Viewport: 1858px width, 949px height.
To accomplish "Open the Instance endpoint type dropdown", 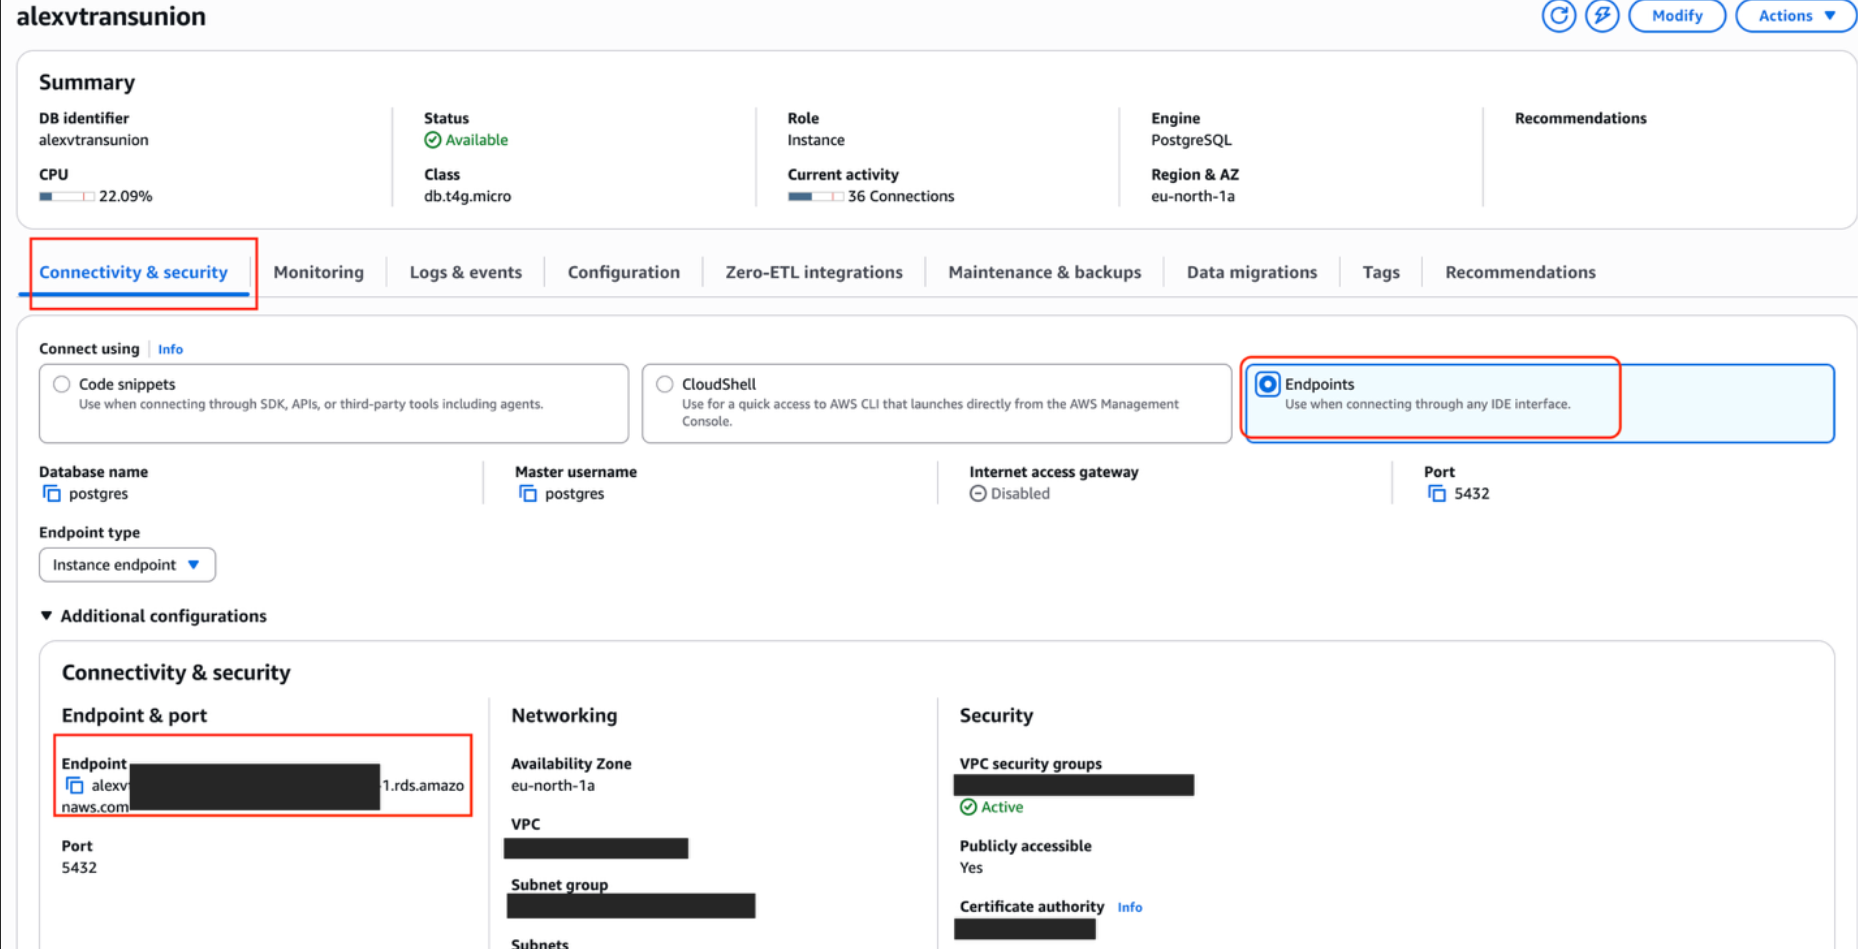I will pyautogui.click(x=127, y=565).
